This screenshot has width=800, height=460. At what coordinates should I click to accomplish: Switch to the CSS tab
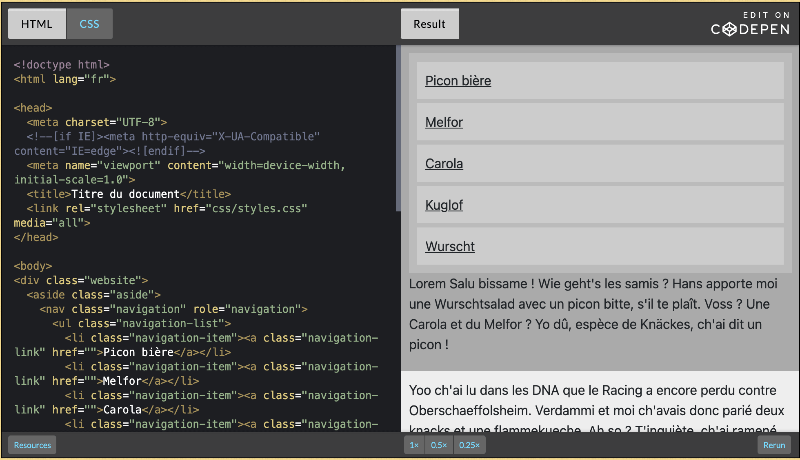[x=89, y=24]
